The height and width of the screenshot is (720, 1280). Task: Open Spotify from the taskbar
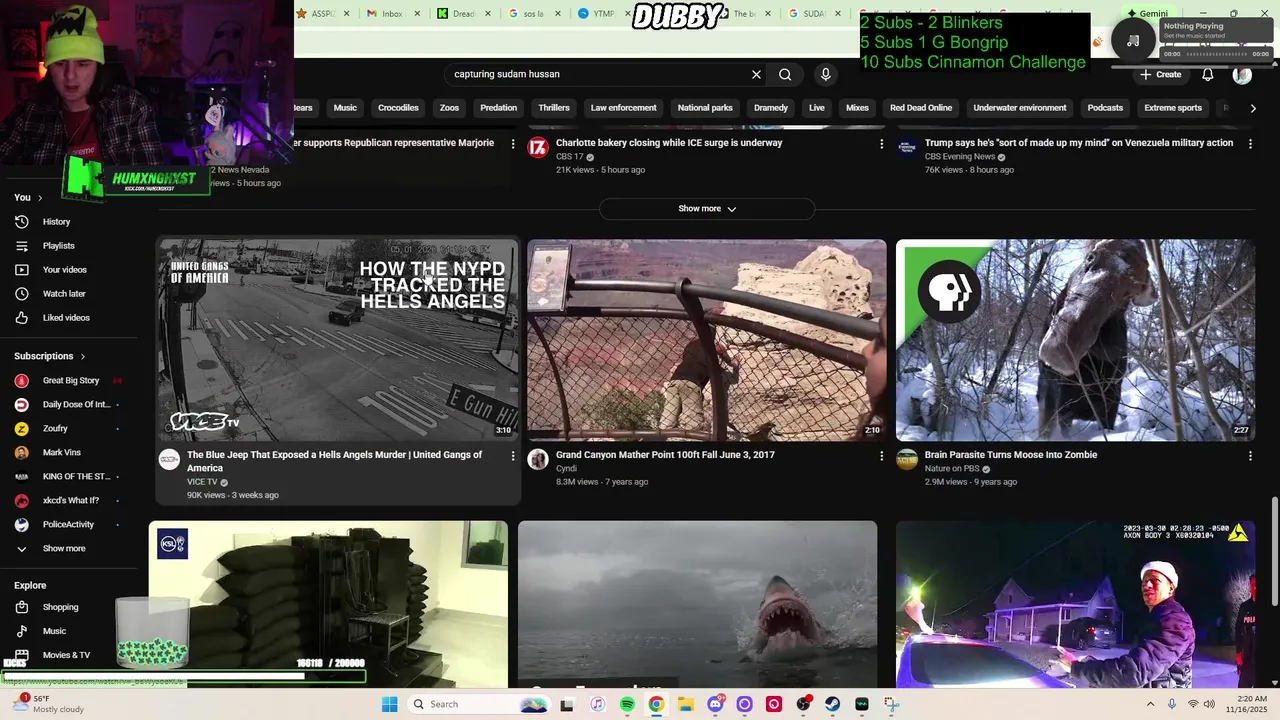click(627, 704)
